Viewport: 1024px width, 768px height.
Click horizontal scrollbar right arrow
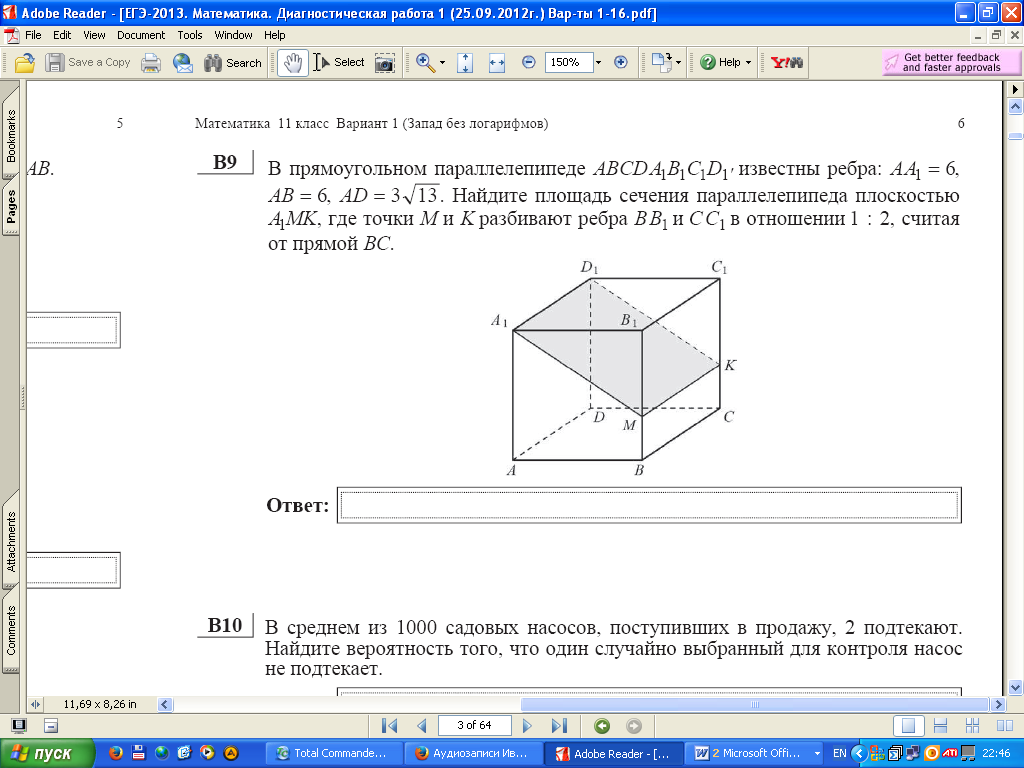[998, 705]
